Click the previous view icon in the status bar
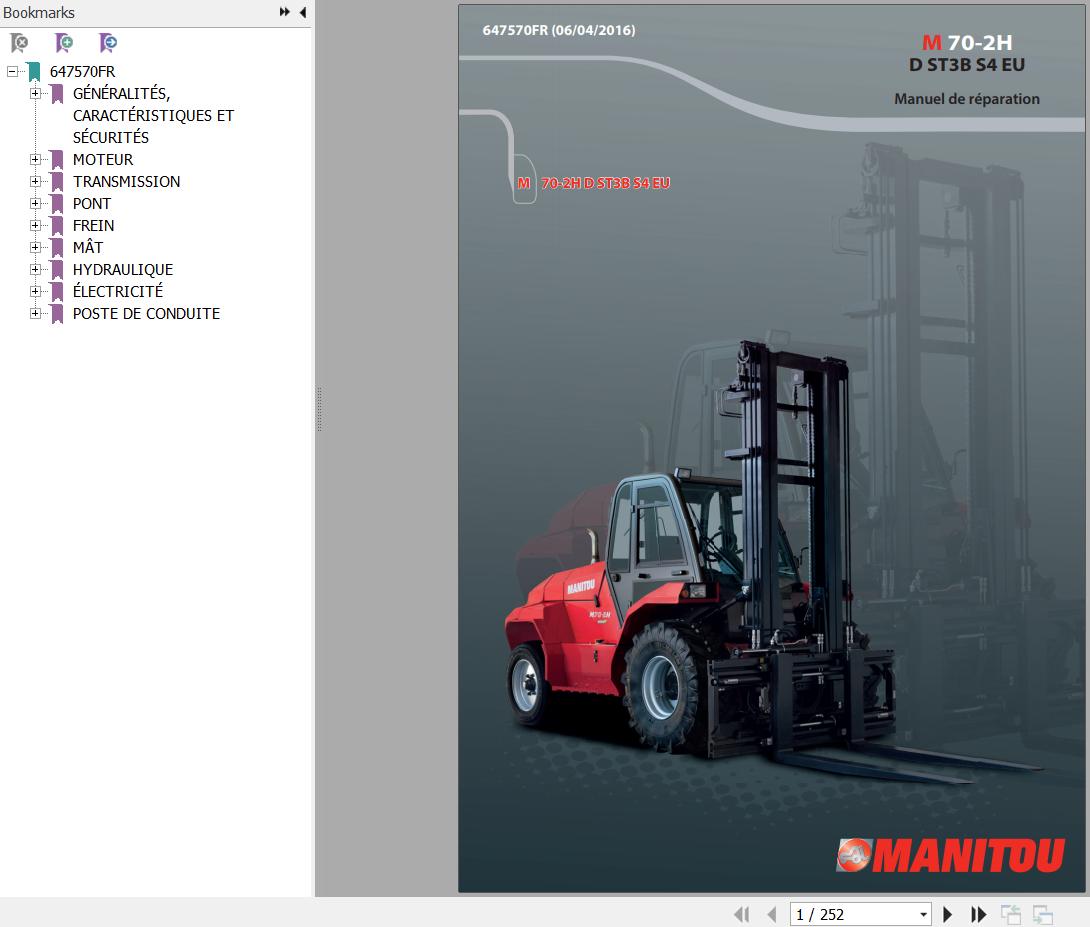Image resolution: width=1090 pixels, height=927 pixels. pyautogui.click(x=1010, y=914)
